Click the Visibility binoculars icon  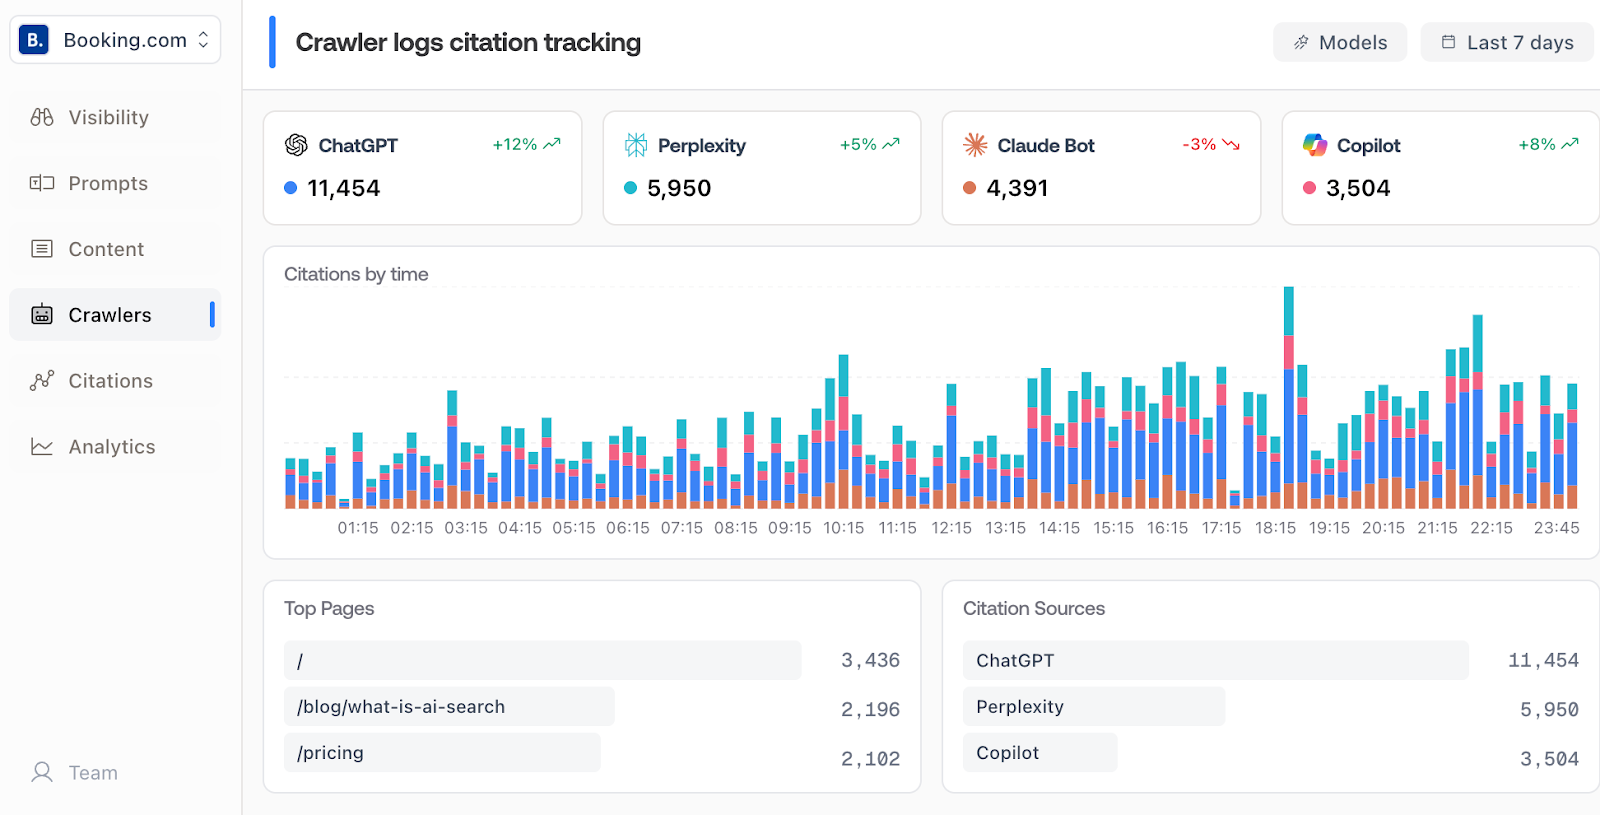coord(42,117)
